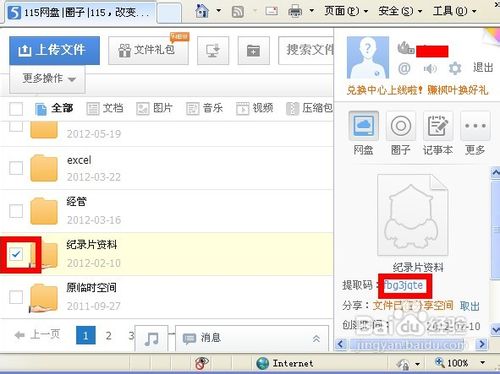This screenshot has height=374, width=500.
Task: Click the popup blocker status icon
Action: (x=201, y=363)
